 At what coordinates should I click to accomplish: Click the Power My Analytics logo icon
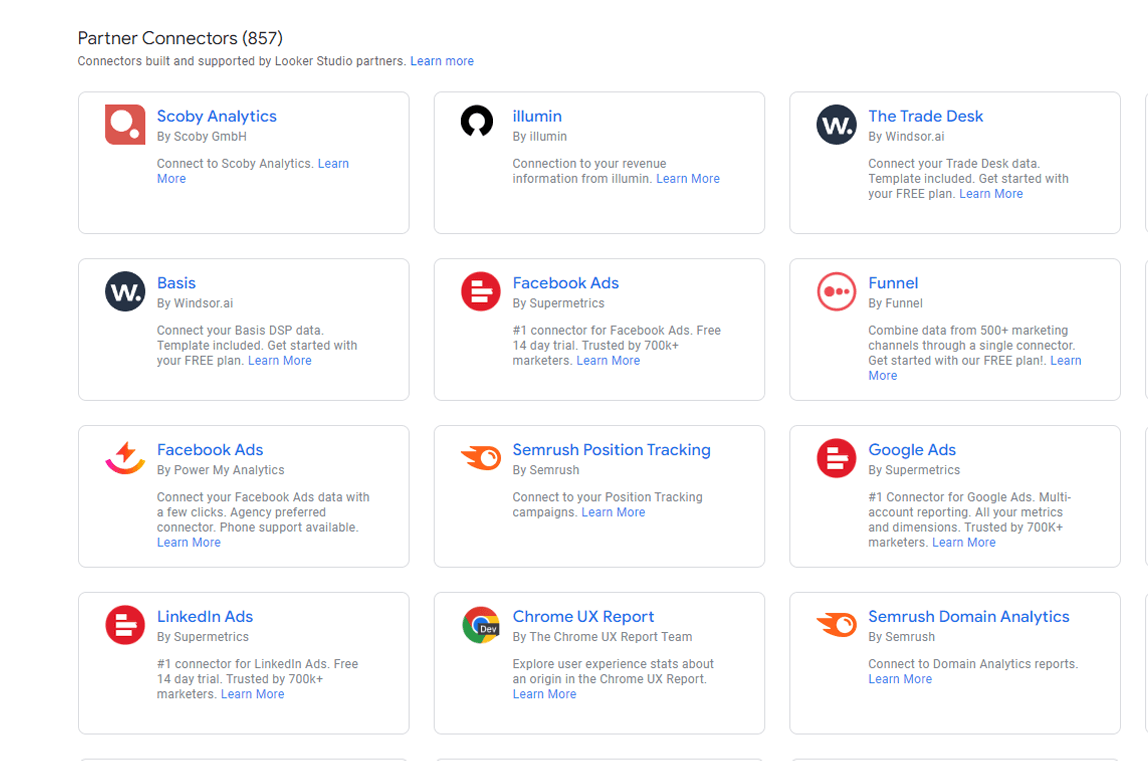125,458
